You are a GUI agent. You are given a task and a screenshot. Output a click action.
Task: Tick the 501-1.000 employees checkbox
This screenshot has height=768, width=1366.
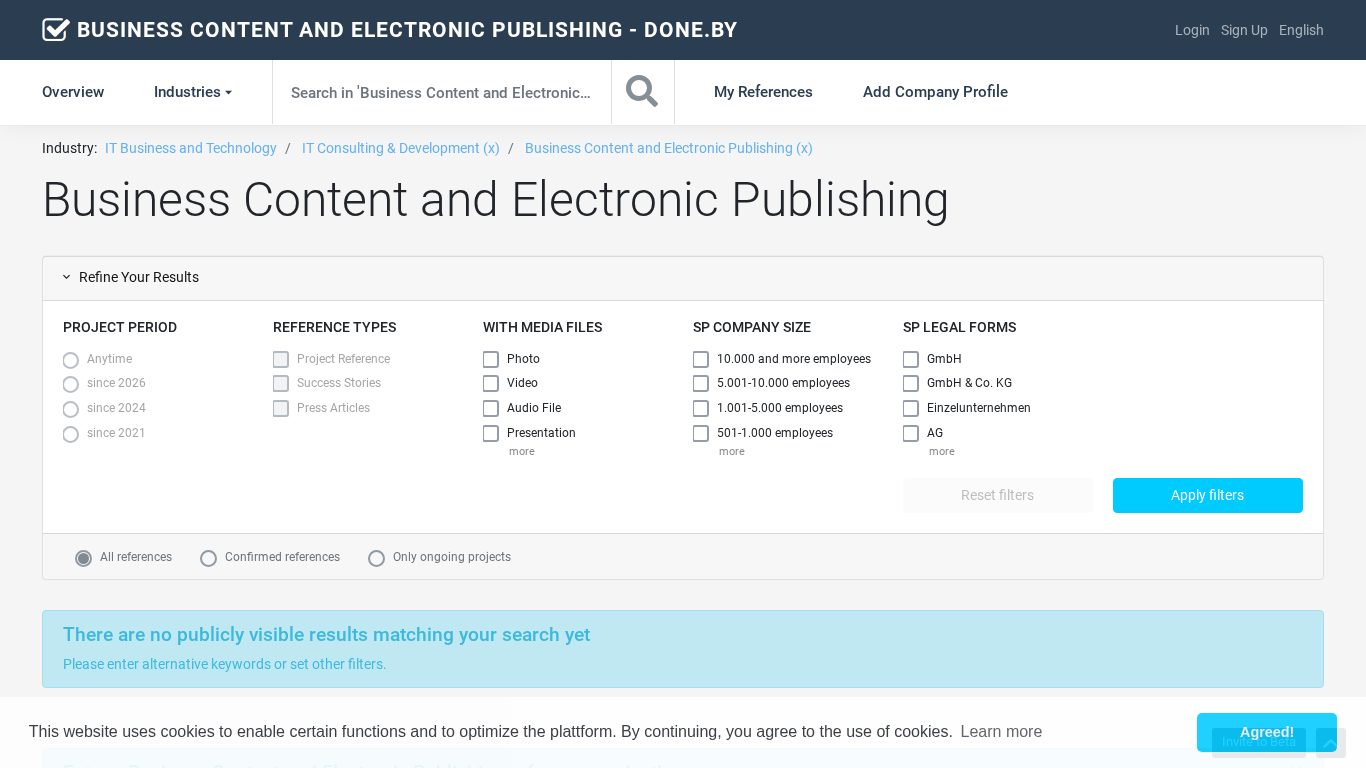click(701, 434)
